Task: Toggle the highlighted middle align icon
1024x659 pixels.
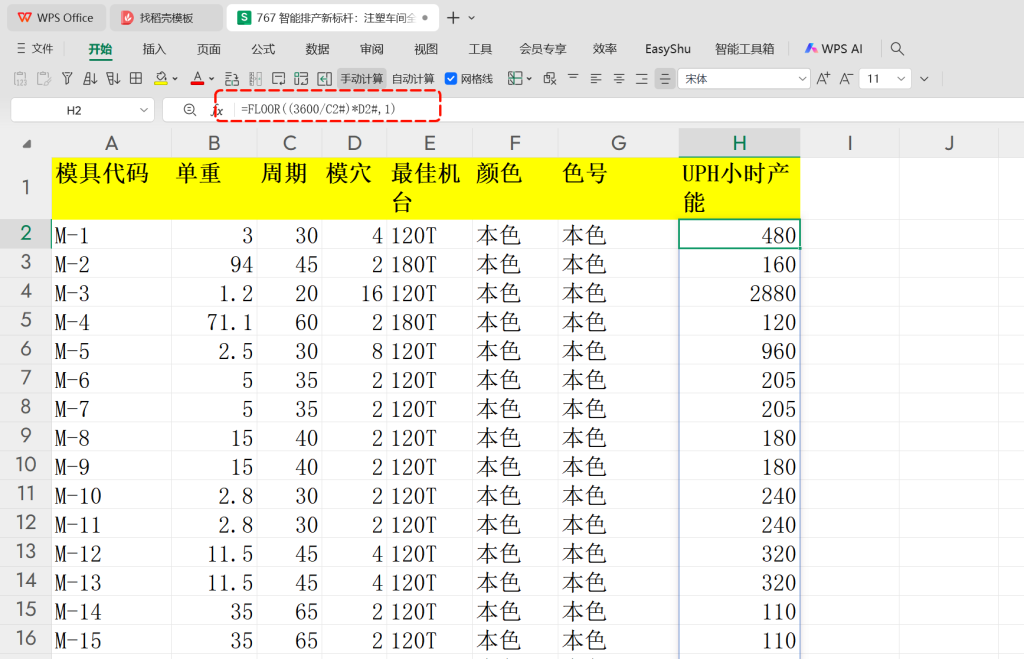Action: 665,79
